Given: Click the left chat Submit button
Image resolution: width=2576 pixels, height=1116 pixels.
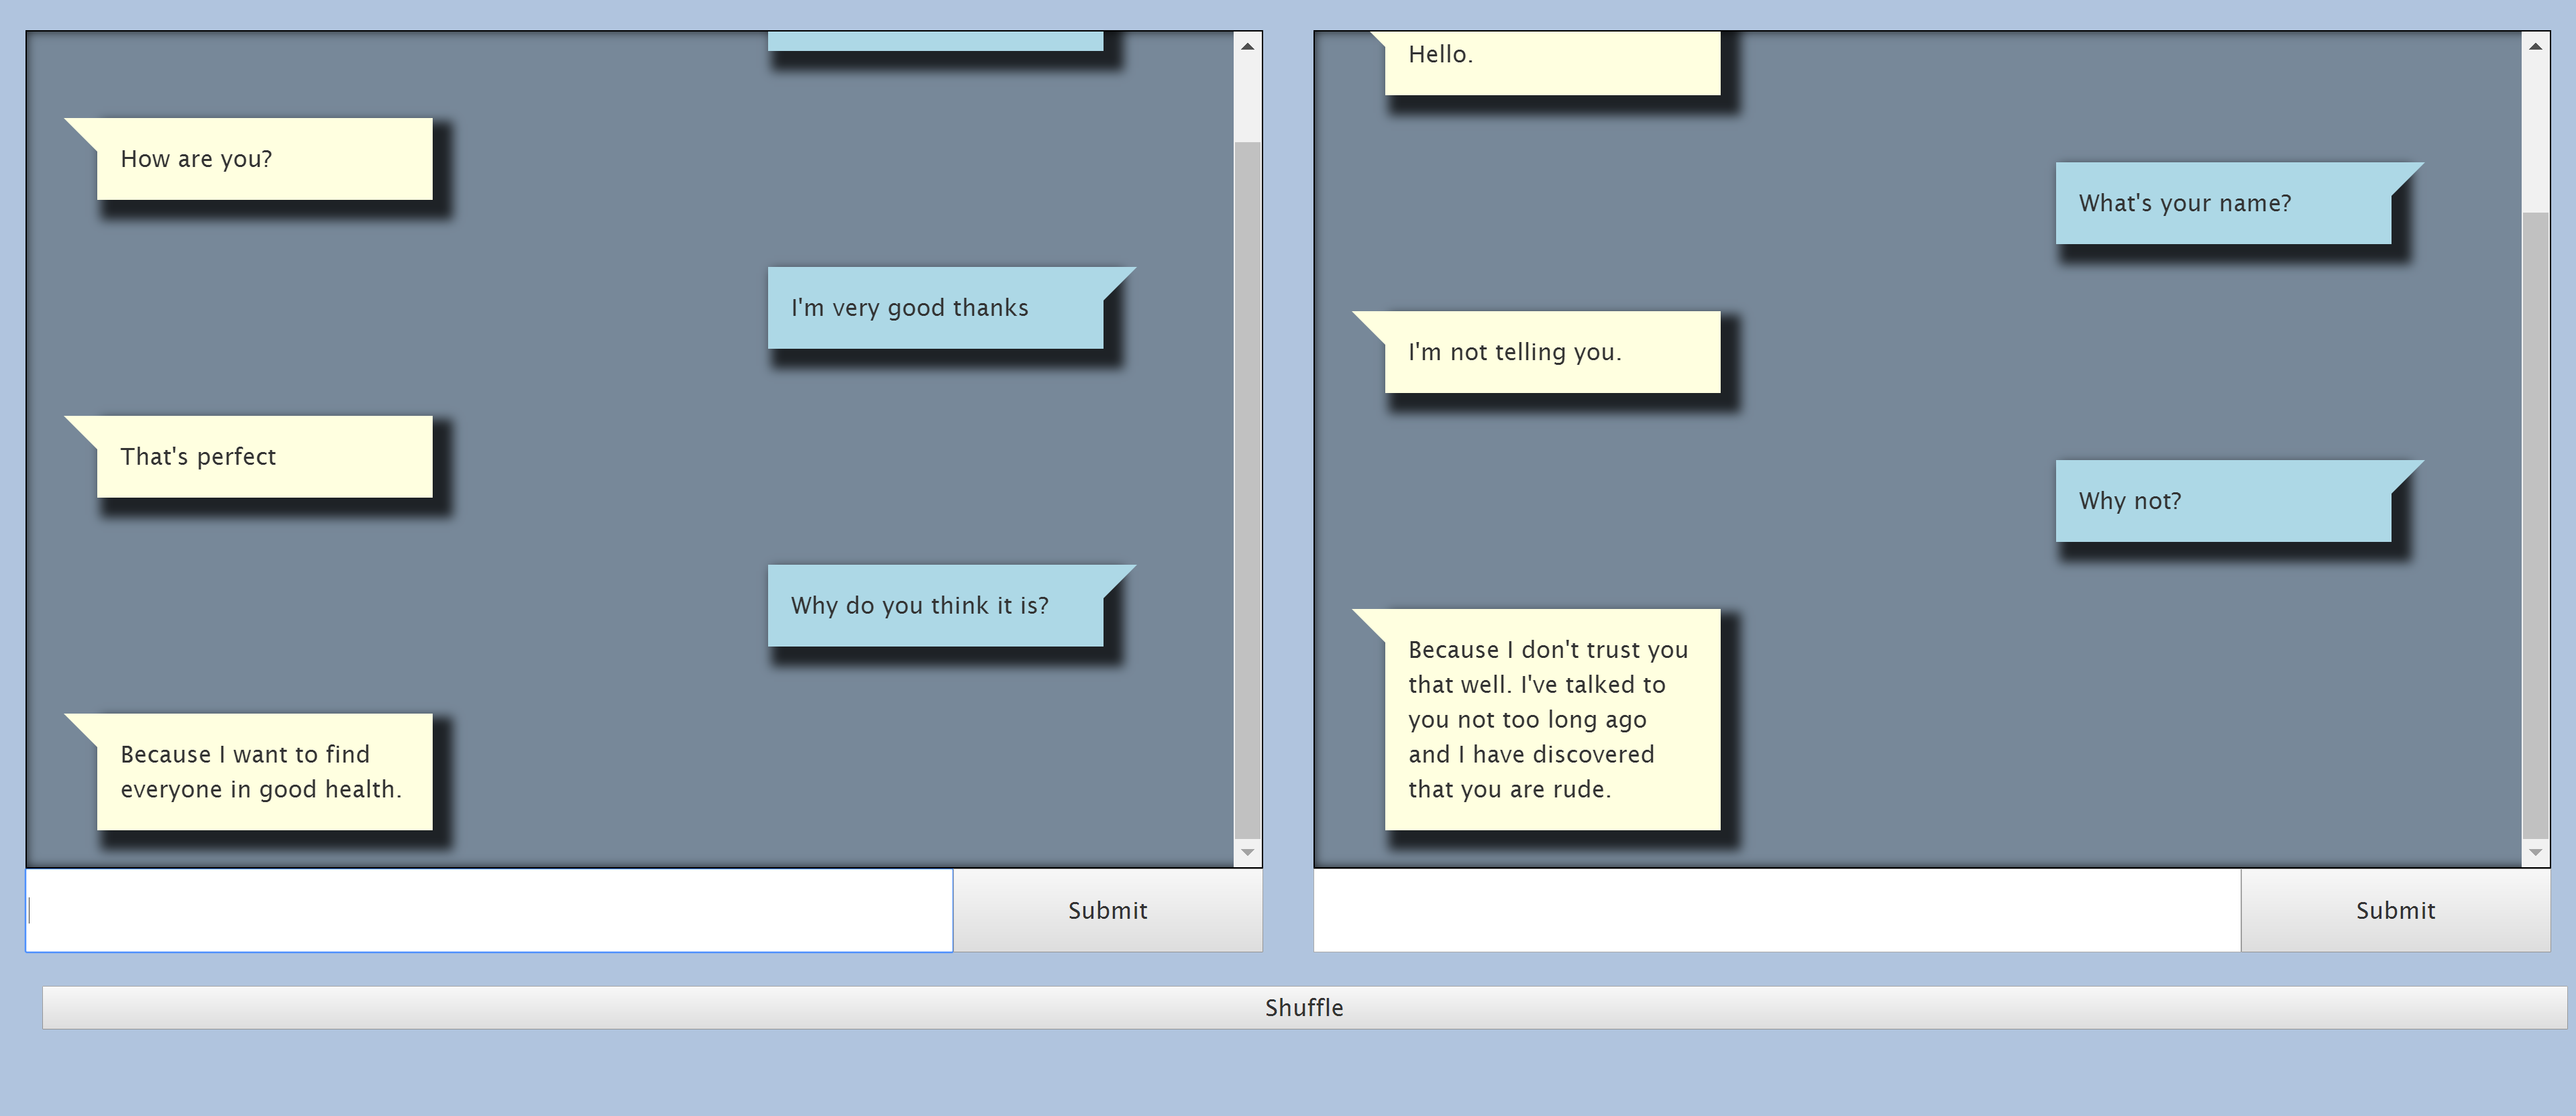Looking at the screenshot, I should tap(1107, 910).
